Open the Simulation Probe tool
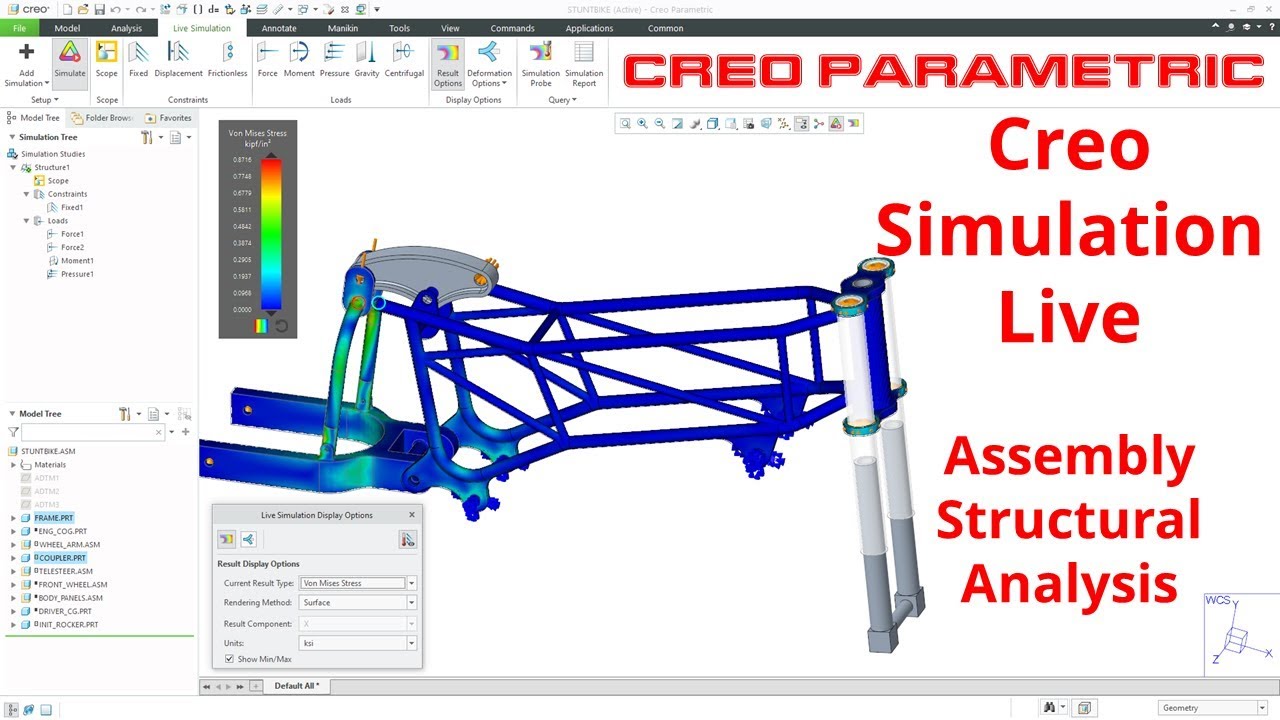This screenshot has width=1280, height=720. point(541,64)
